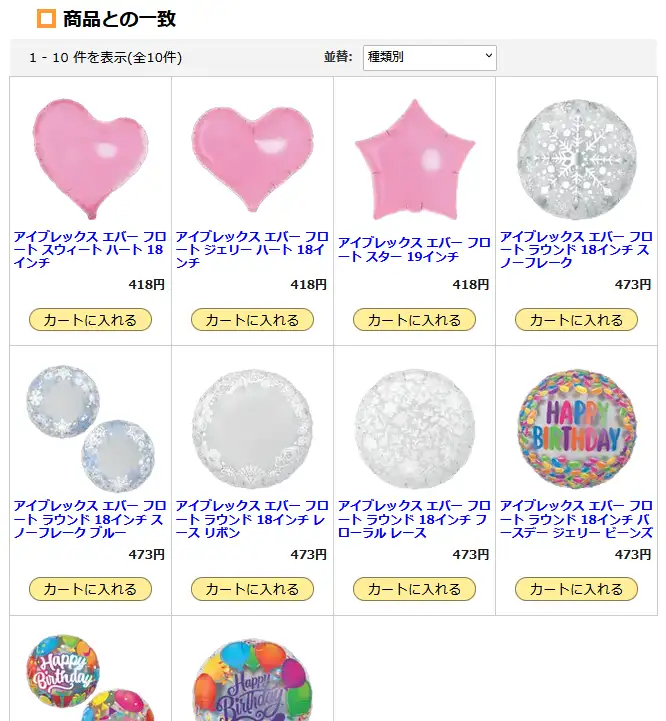Add レース リボン balloon to cart
This screenshot has width=666, height=721.
pos(253,589)
